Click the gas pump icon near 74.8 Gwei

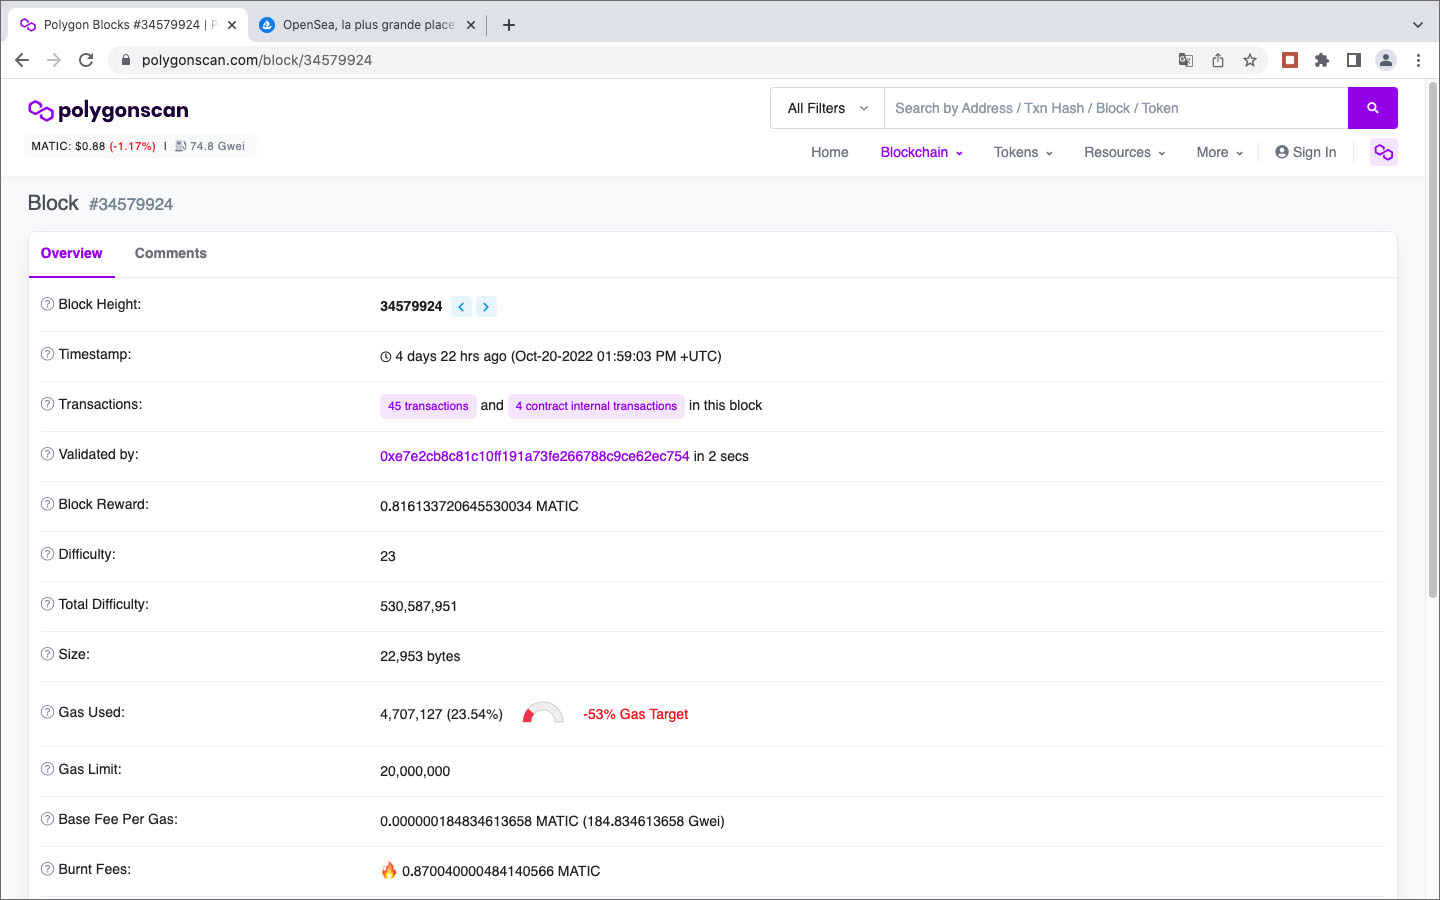click(180, 146)
